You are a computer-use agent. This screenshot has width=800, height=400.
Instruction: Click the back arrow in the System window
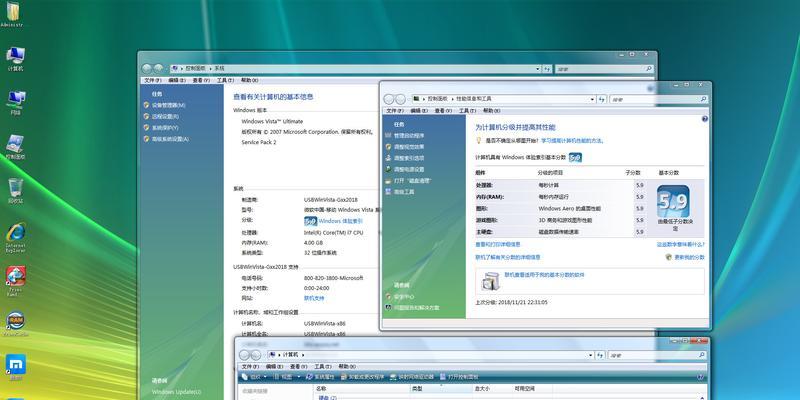(x=147, y=68)
